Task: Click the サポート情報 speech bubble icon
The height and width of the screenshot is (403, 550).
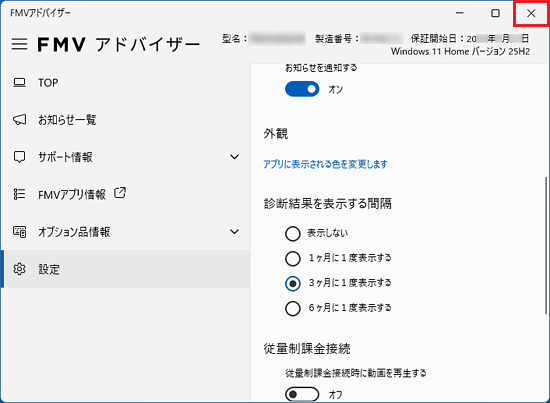Action: tap(19, 157)
